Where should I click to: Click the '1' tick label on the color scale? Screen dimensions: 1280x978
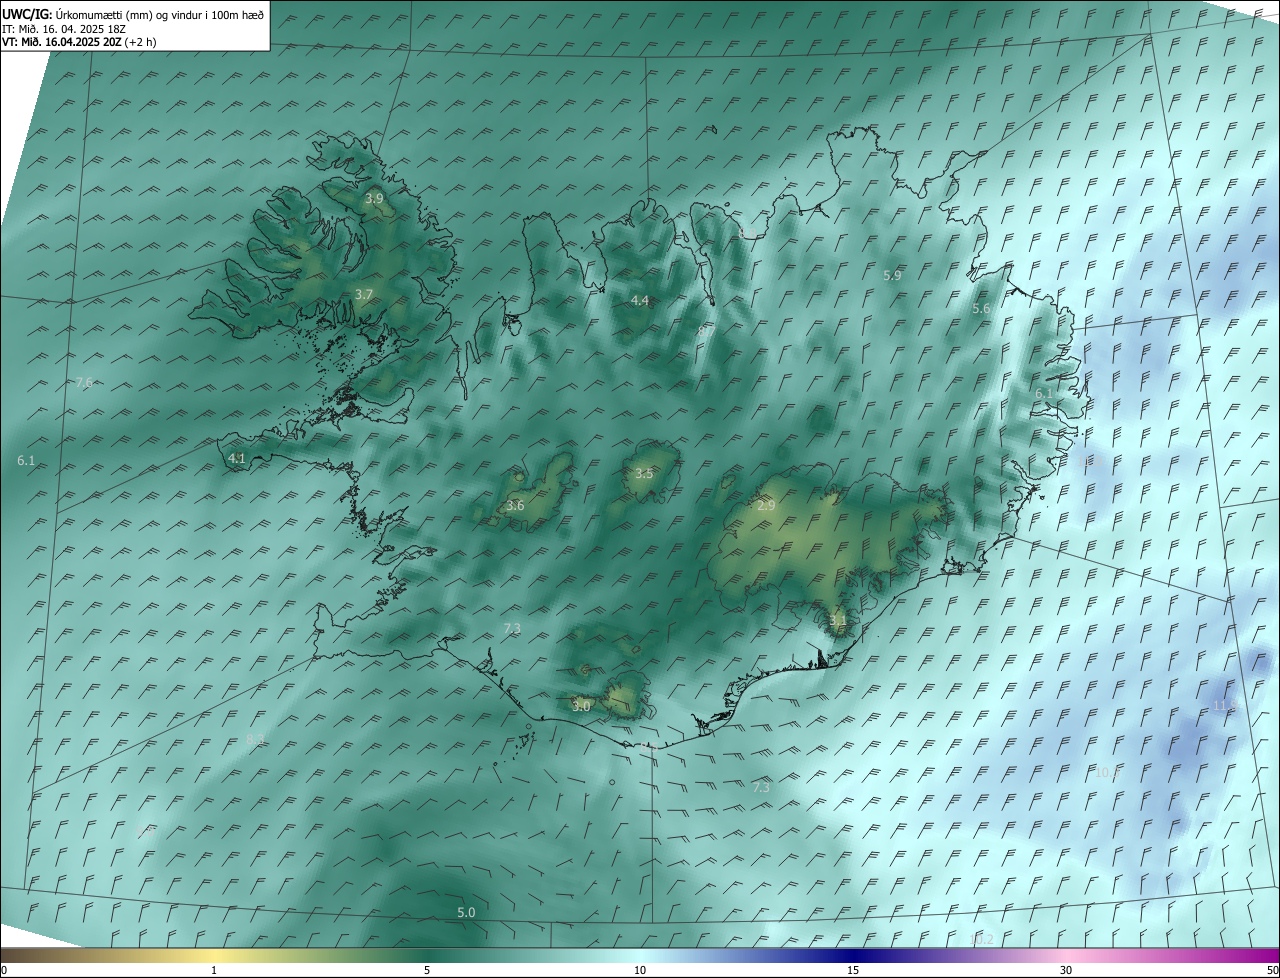(215, 970)
